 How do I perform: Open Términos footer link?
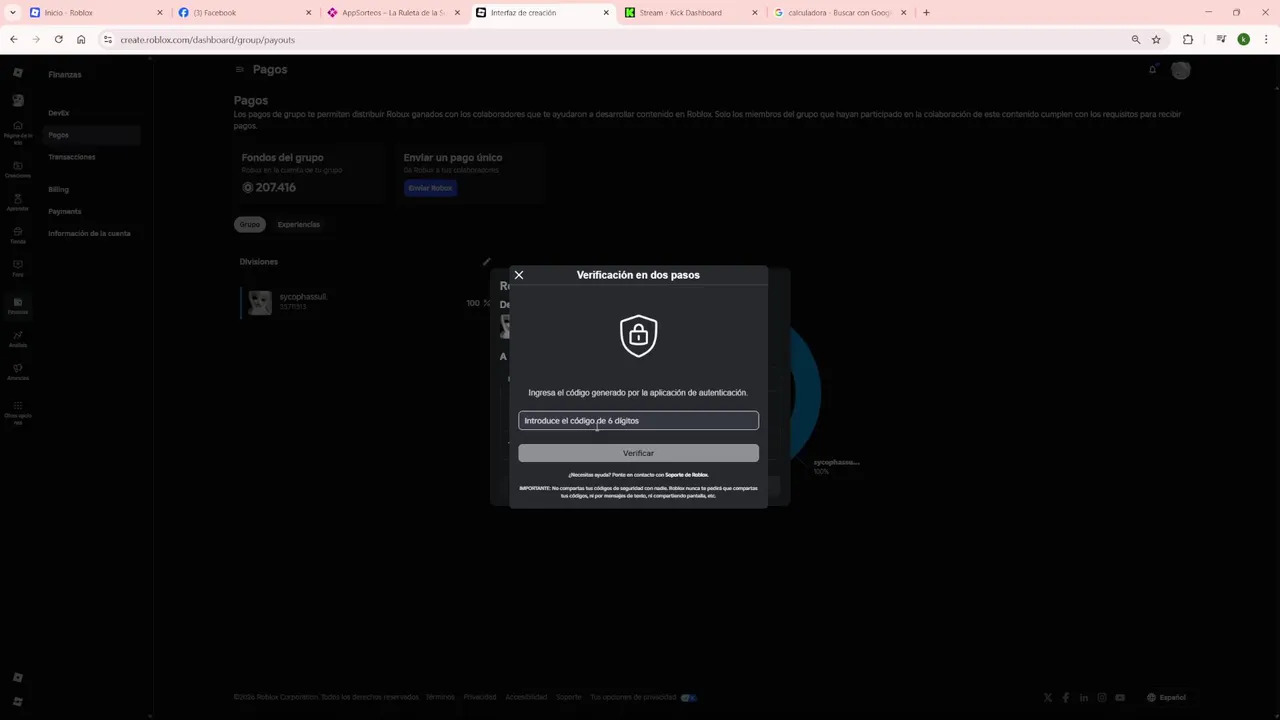point(440,697)
